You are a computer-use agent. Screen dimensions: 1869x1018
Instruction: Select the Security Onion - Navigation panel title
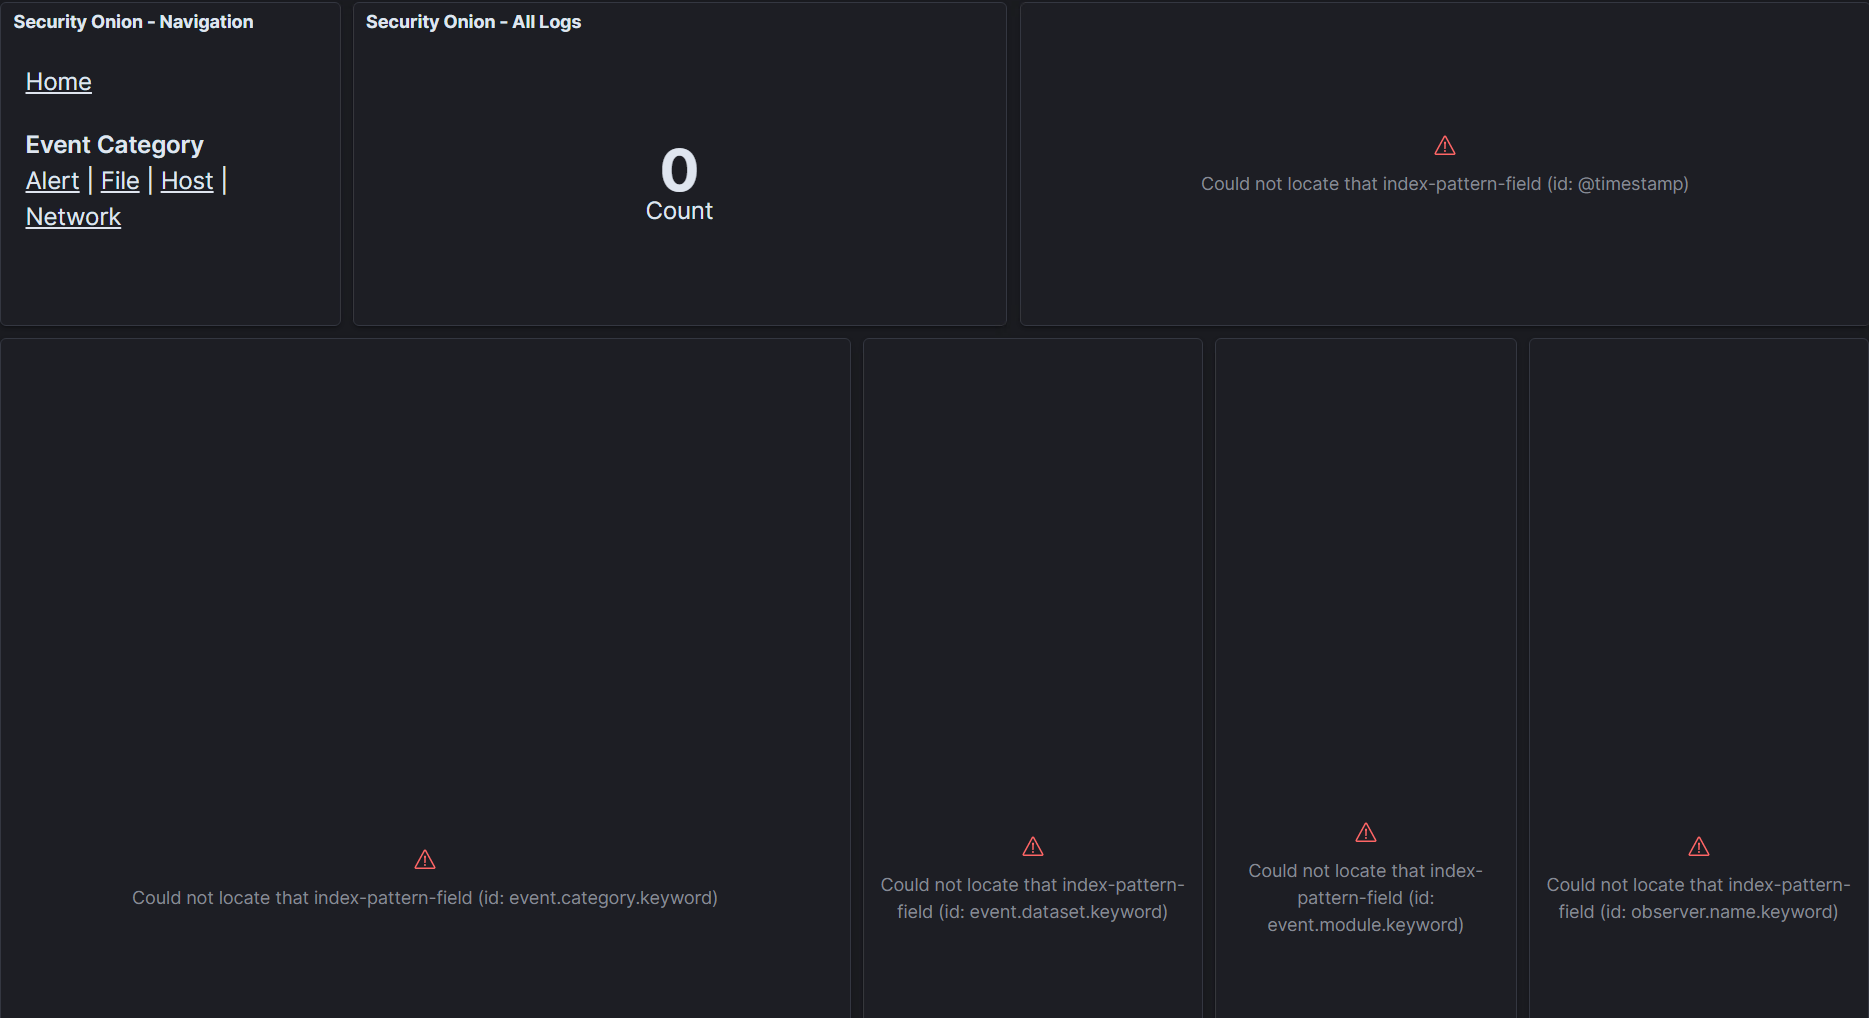pos(133,22)
